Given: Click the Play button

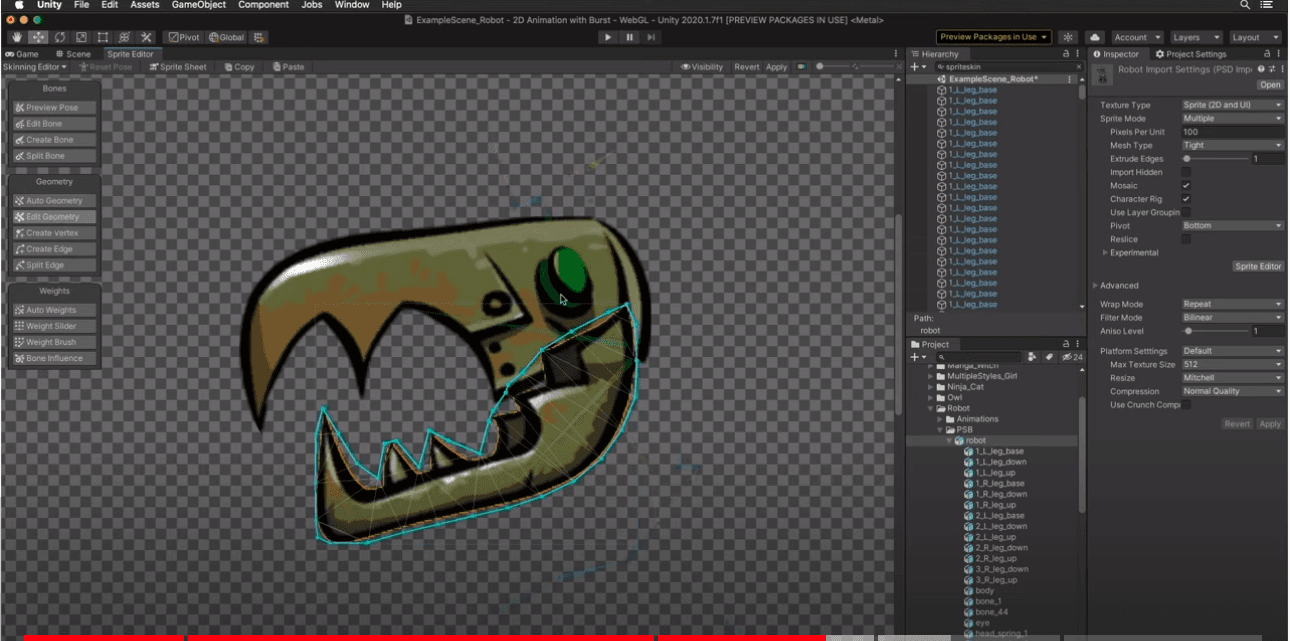Looking at the screenshot, I should [x=608, y=37].
